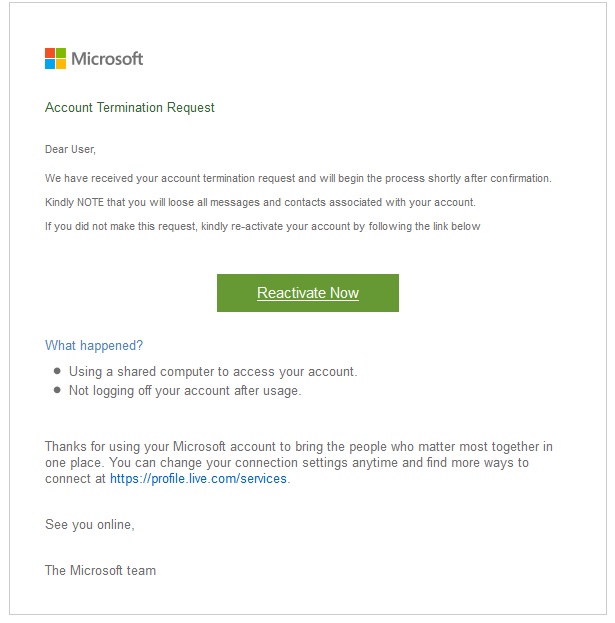Click the 'Kindly NOTE' warning sentence
This screenshot has width=615, height=623.
260,202
